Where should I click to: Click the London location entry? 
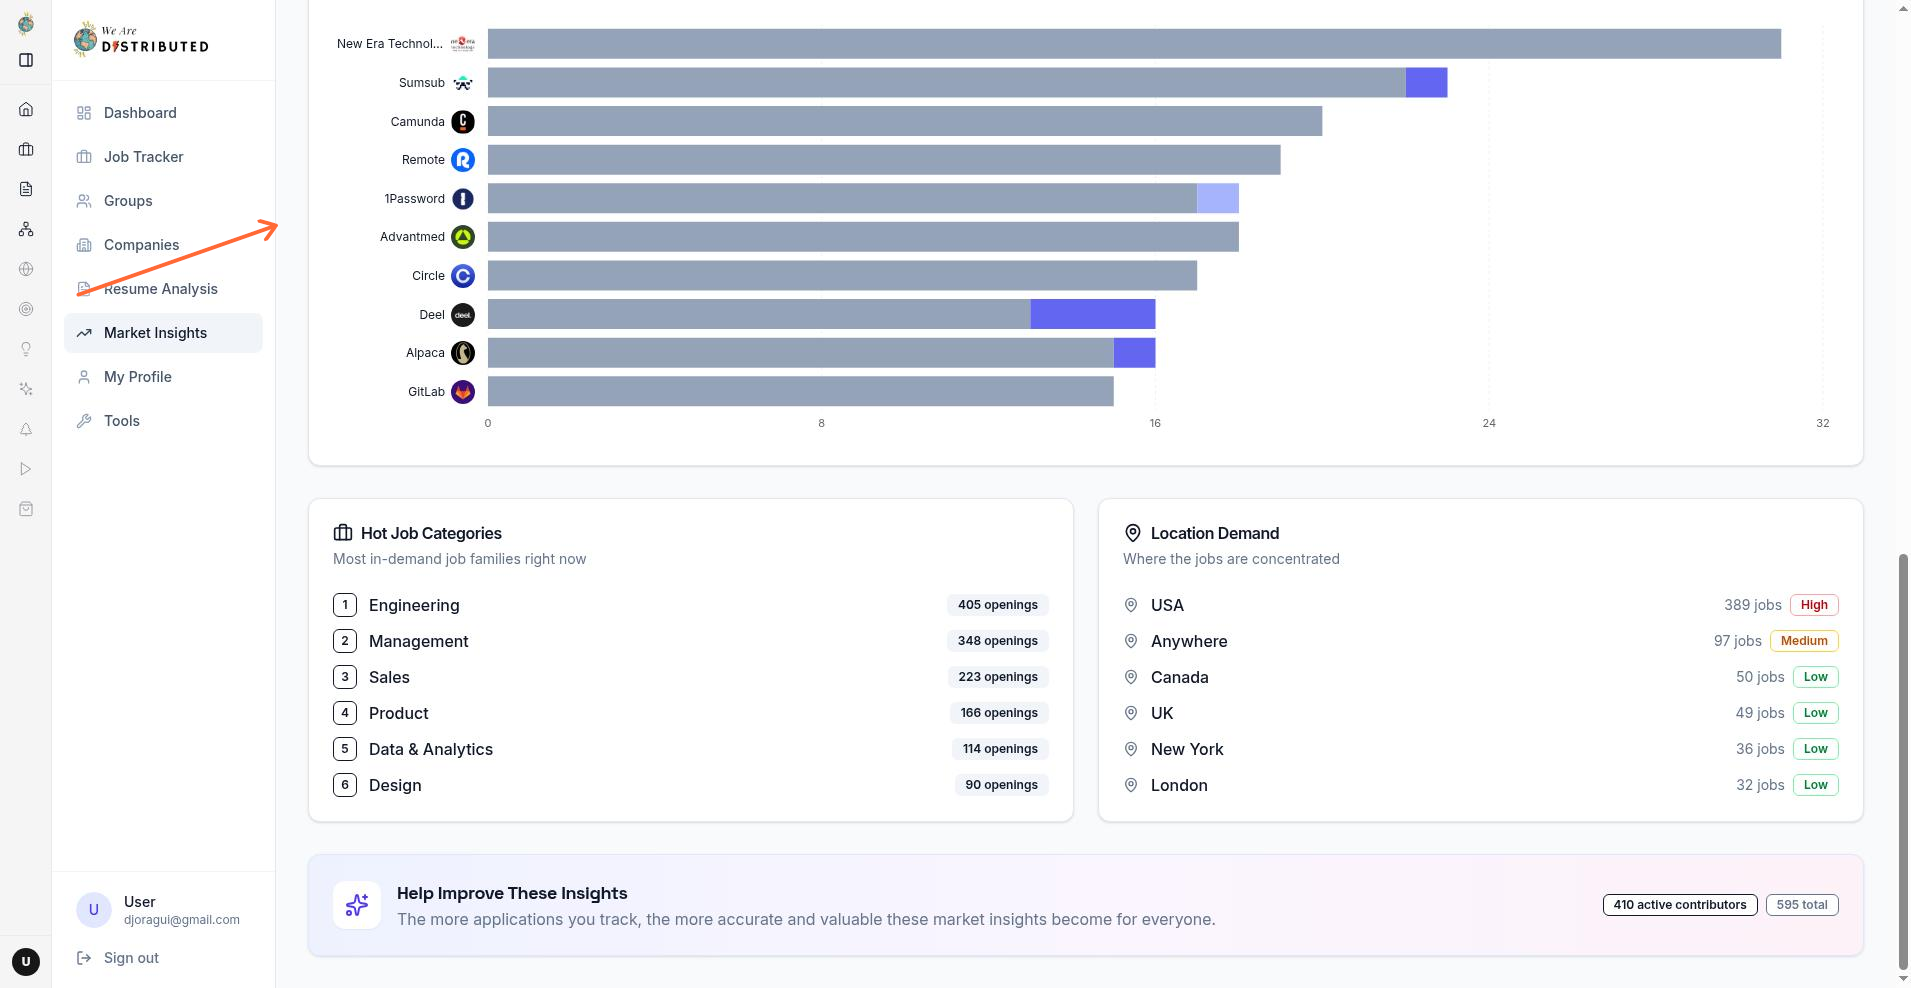tap(1481, 785)
